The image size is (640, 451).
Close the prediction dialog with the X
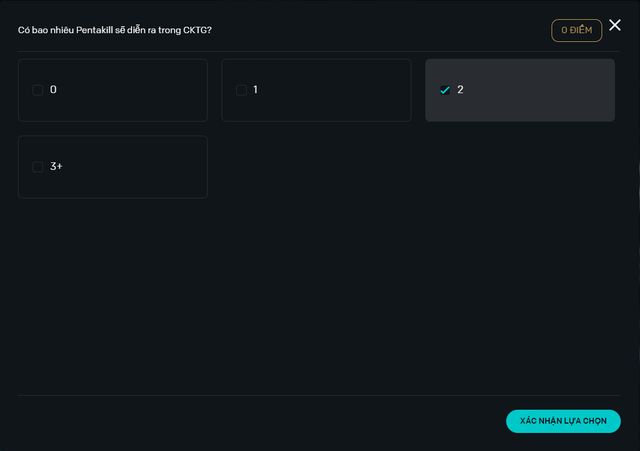[615, 26]
